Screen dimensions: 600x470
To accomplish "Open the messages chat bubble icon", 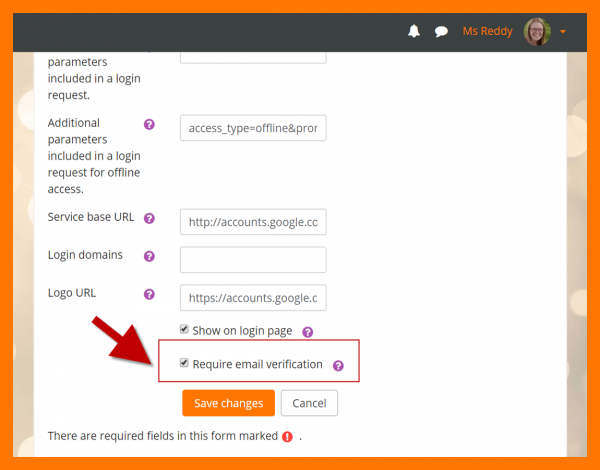I will pyautogui.click(x=441, y=32).
